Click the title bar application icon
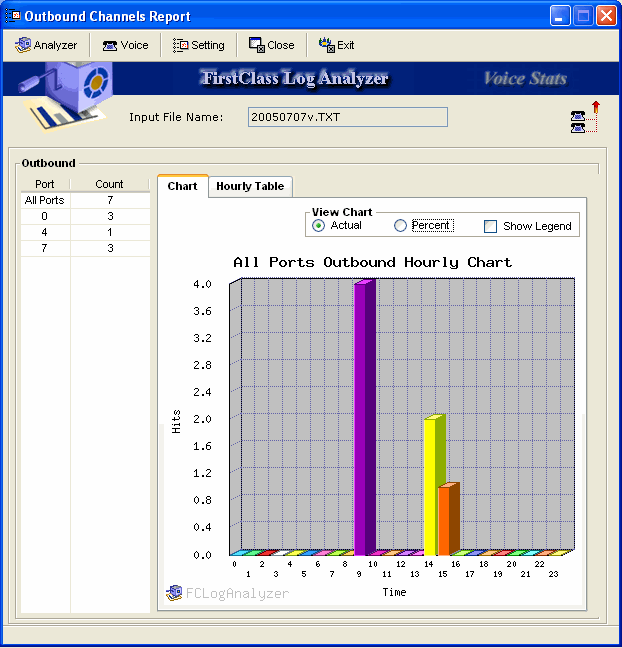Image resolution: width=622 pixels, height=648 pixels. click(x=14, y=16)
